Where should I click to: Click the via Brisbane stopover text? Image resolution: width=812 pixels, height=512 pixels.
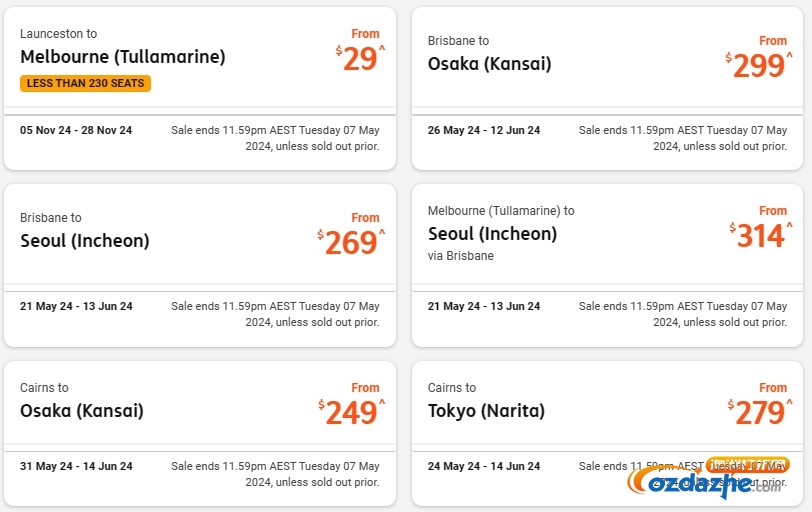(x=460, y=256)
